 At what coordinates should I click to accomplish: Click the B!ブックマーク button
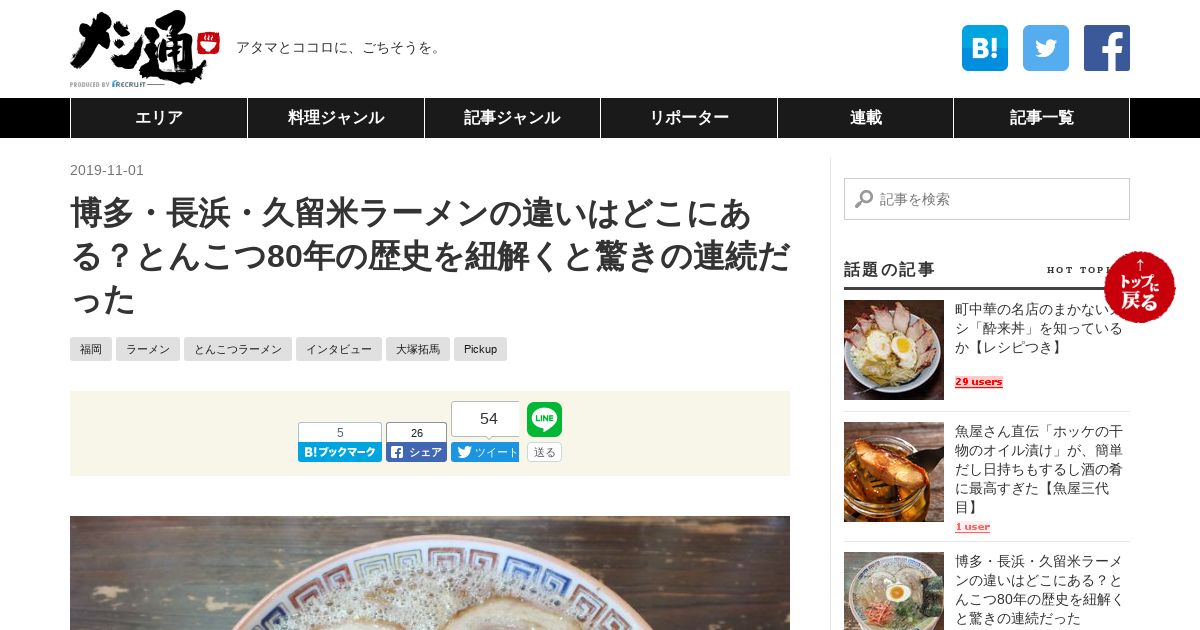click(340, 452)
